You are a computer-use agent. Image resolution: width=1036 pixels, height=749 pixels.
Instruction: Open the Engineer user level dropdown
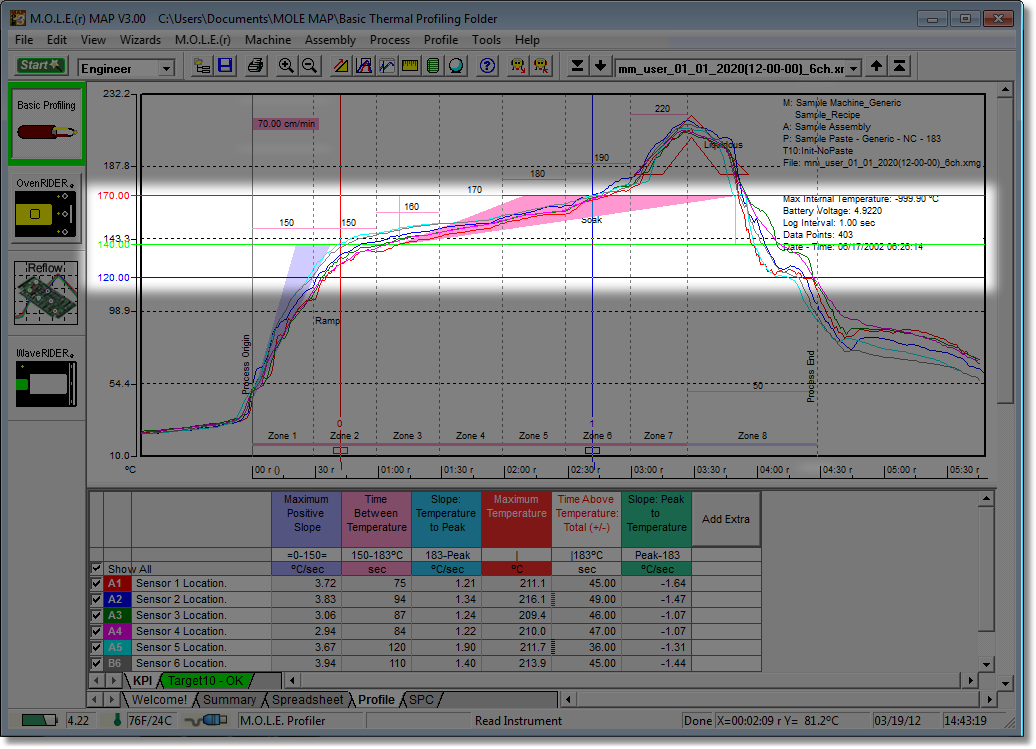[166, 68]
